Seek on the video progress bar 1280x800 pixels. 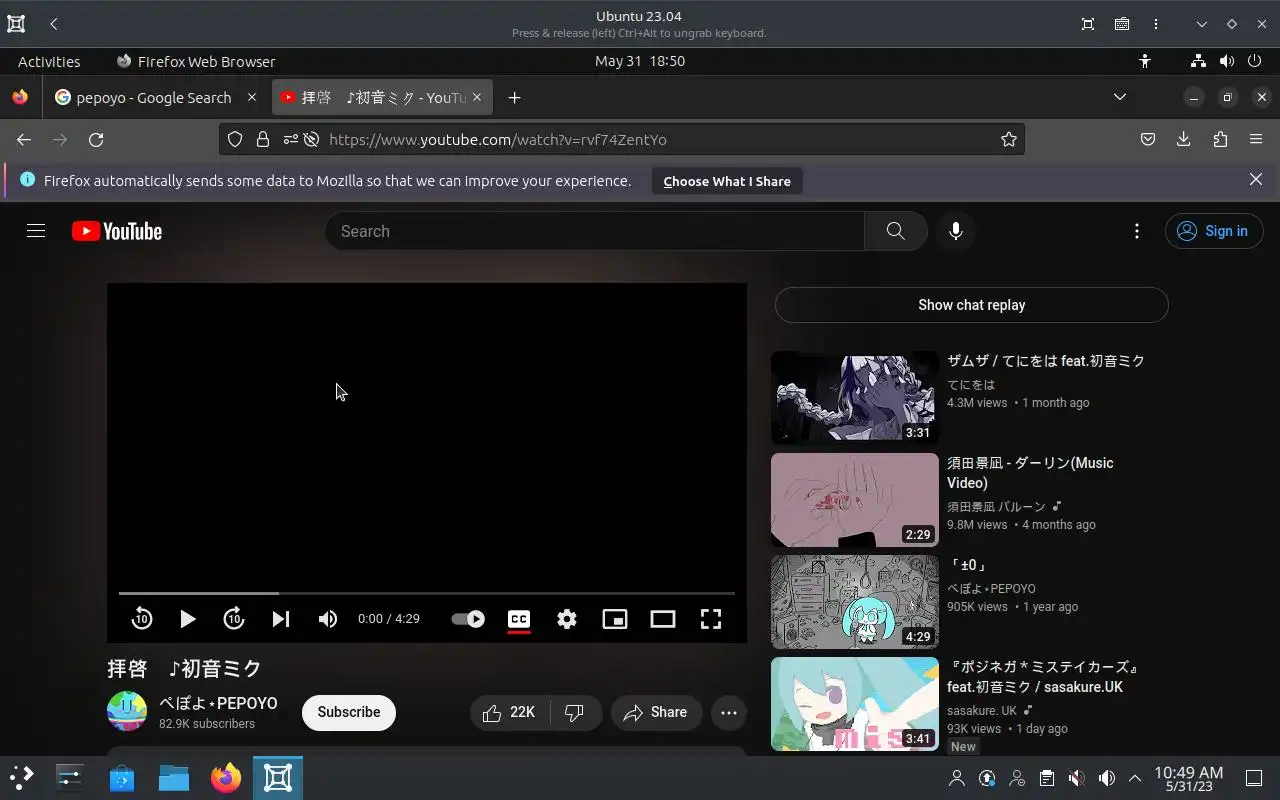[427, 593]
